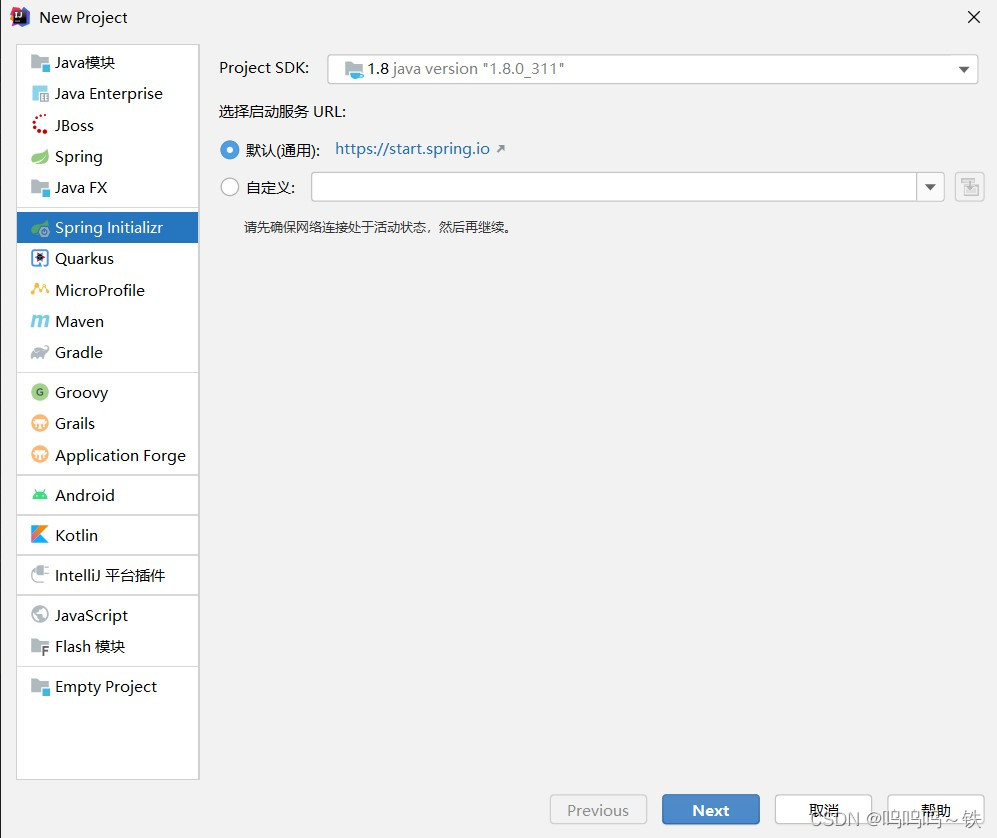Select the JavaScript list label
This screenshot has width=997, height=838.
(92, 615)
